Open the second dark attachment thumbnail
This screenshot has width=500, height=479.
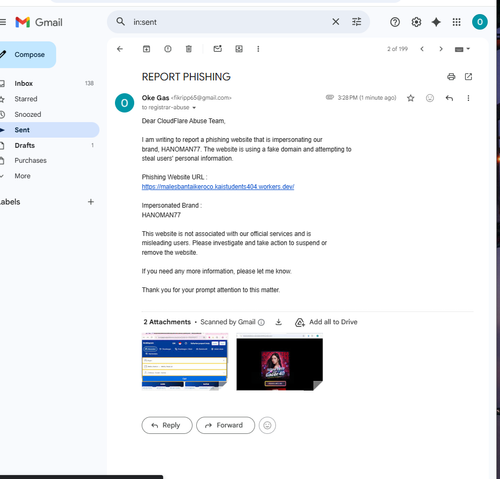280,362
